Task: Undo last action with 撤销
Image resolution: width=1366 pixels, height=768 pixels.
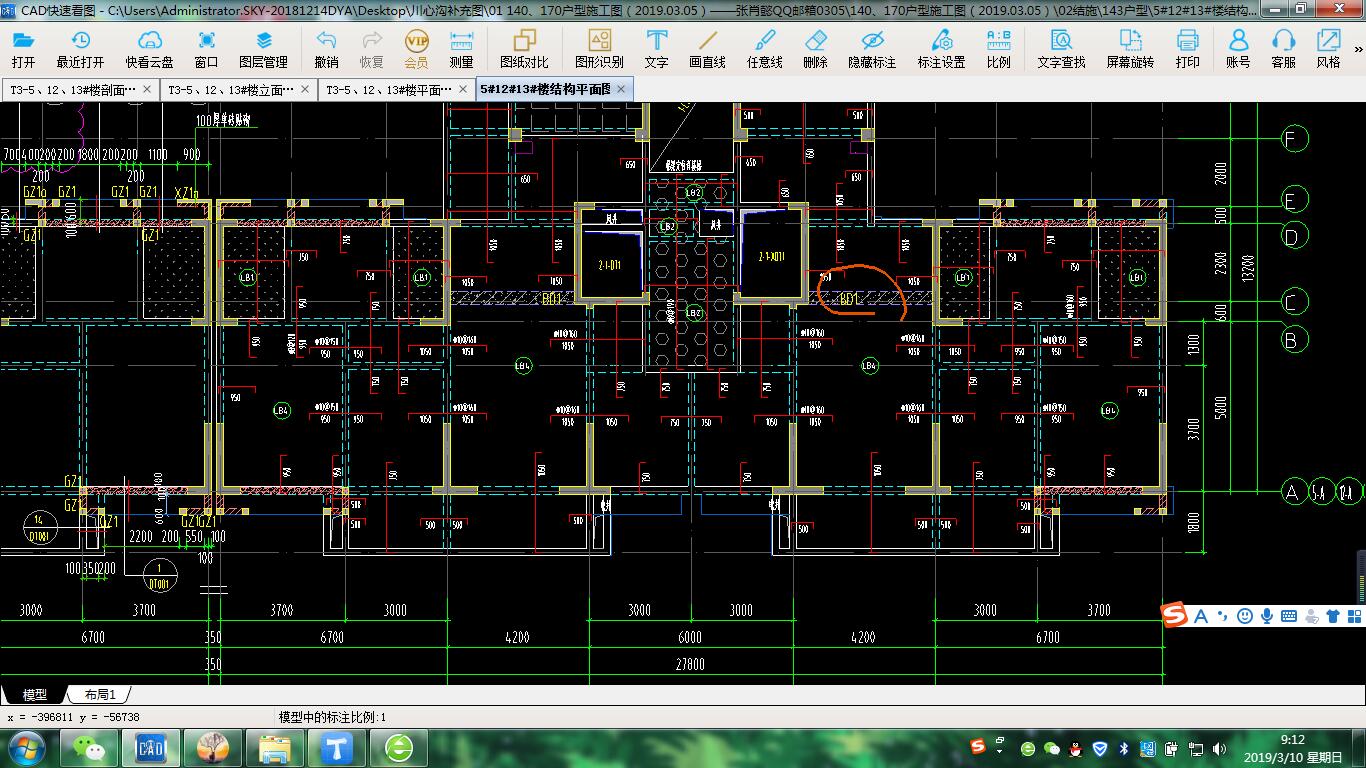Action: point(326,48)
